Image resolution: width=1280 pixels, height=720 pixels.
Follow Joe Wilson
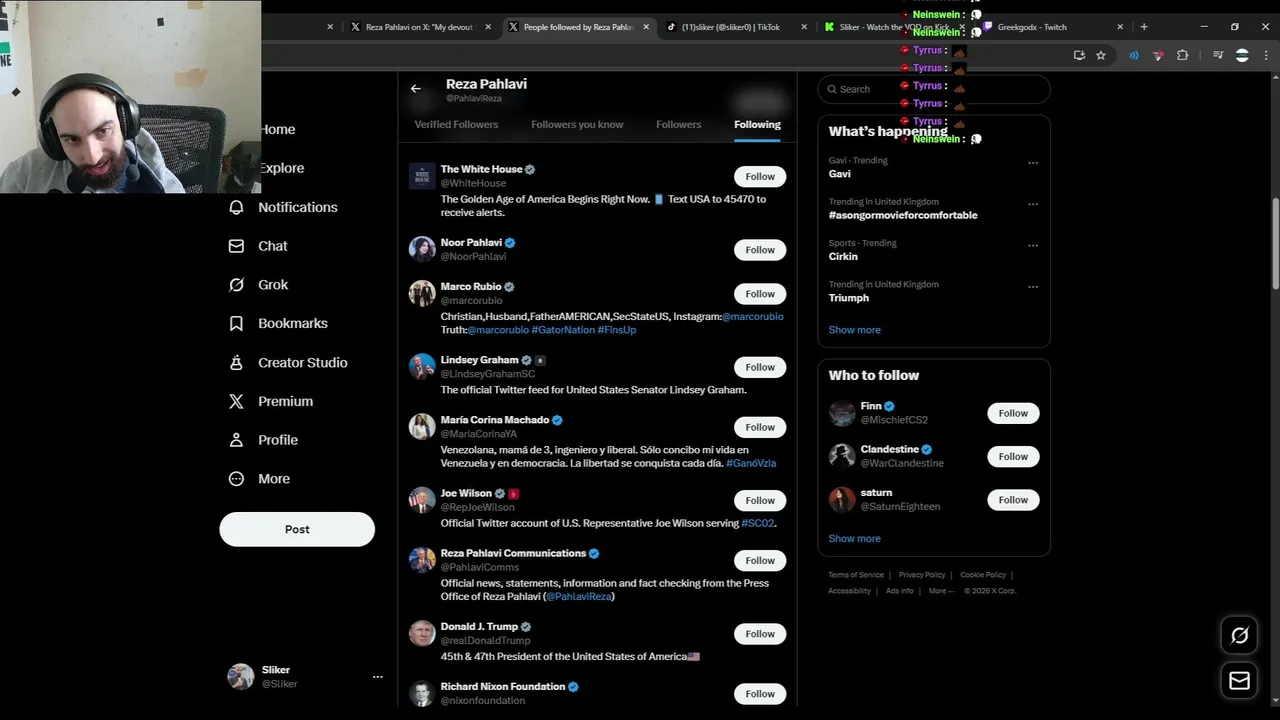pos(760,500)
